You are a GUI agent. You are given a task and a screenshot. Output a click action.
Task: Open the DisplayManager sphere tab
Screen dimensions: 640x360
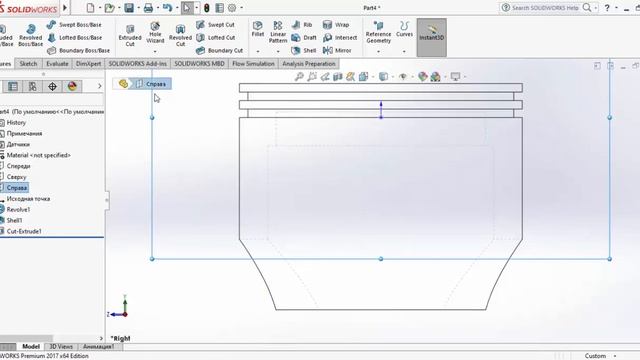(72, 86)
